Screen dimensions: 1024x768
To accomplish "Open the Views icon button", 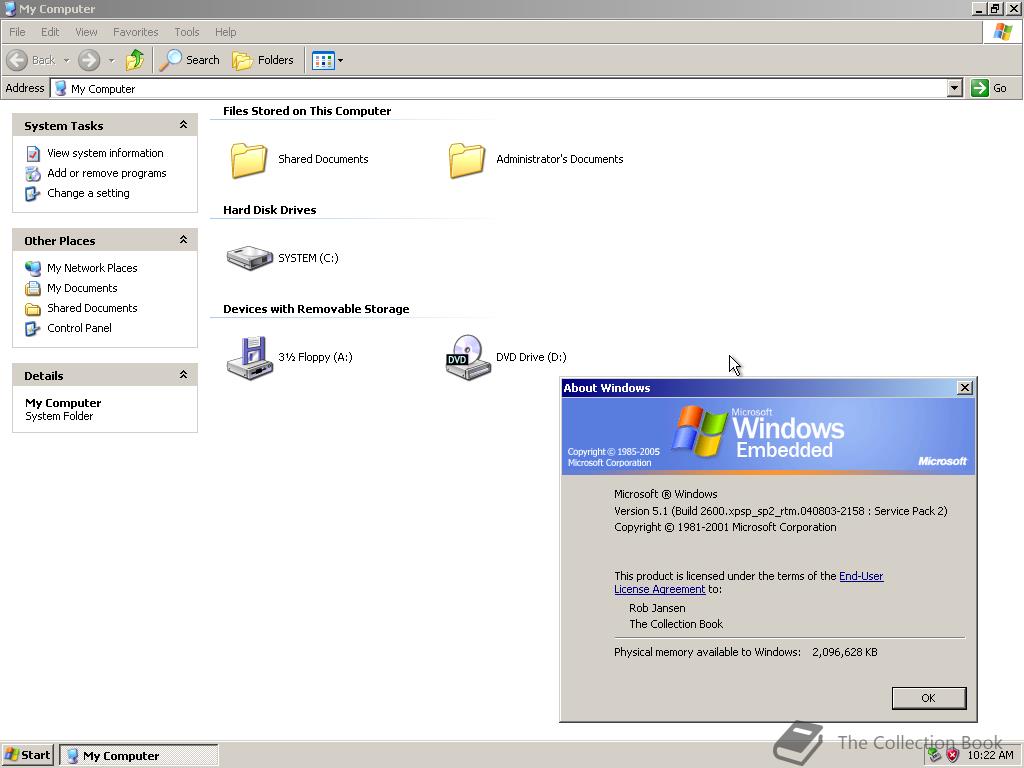I will 323,60.
